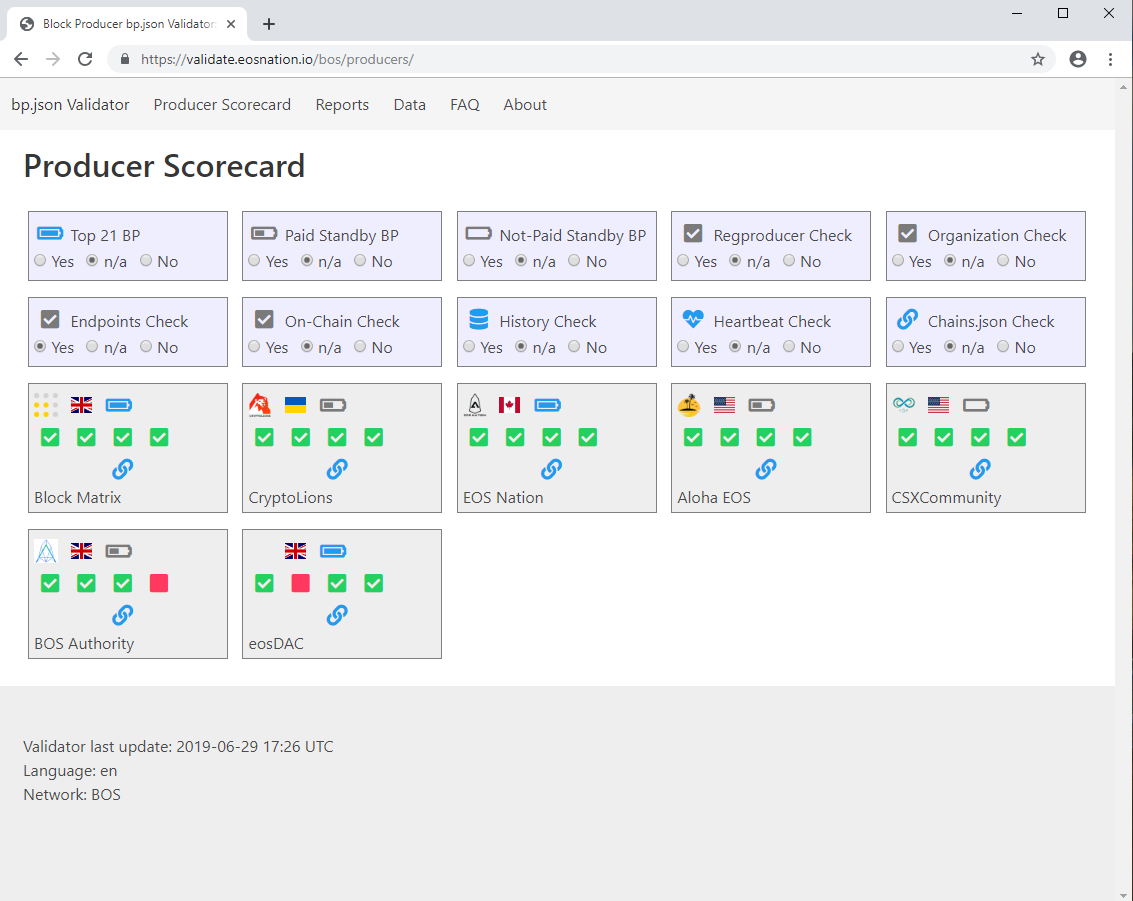
Task: Click the chain link icon in CryptoLions card
Action: 337,470
